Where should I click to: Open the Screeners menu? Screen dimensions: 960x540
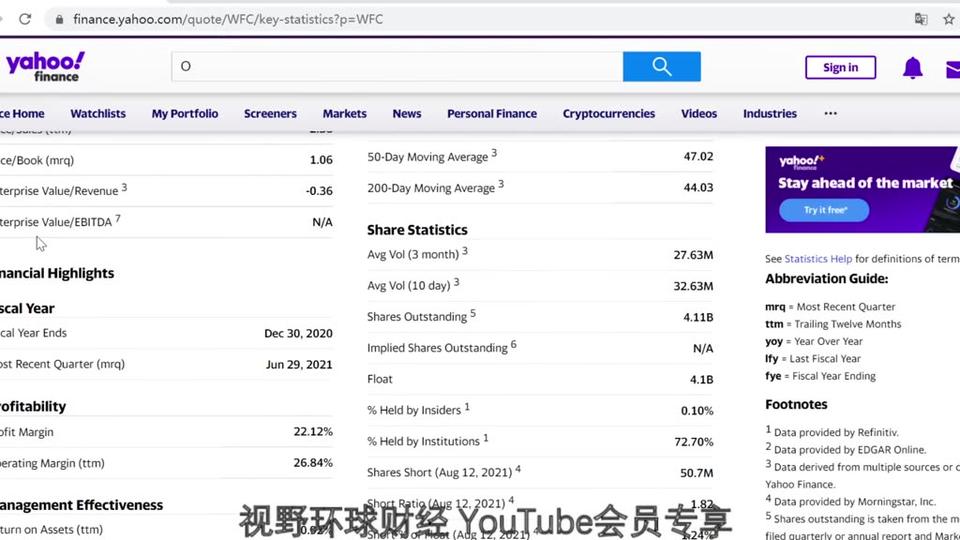point(270,113)
